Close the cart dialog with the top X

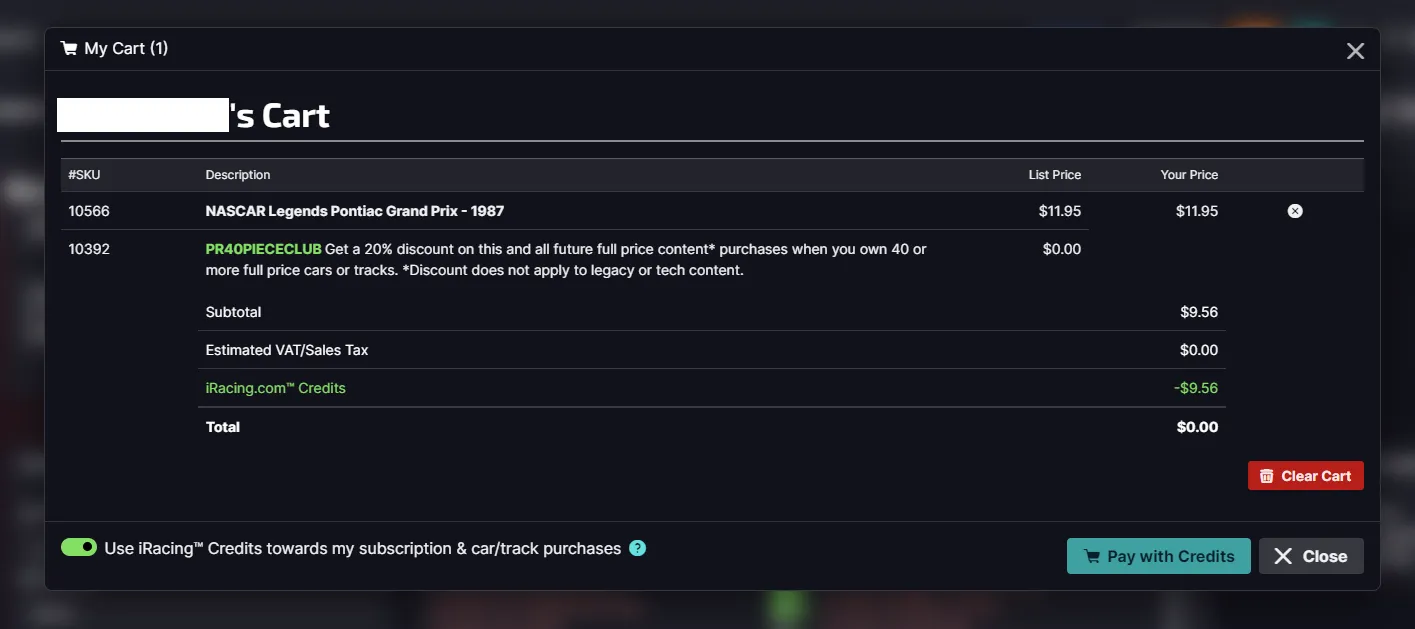pos(1355,51)
